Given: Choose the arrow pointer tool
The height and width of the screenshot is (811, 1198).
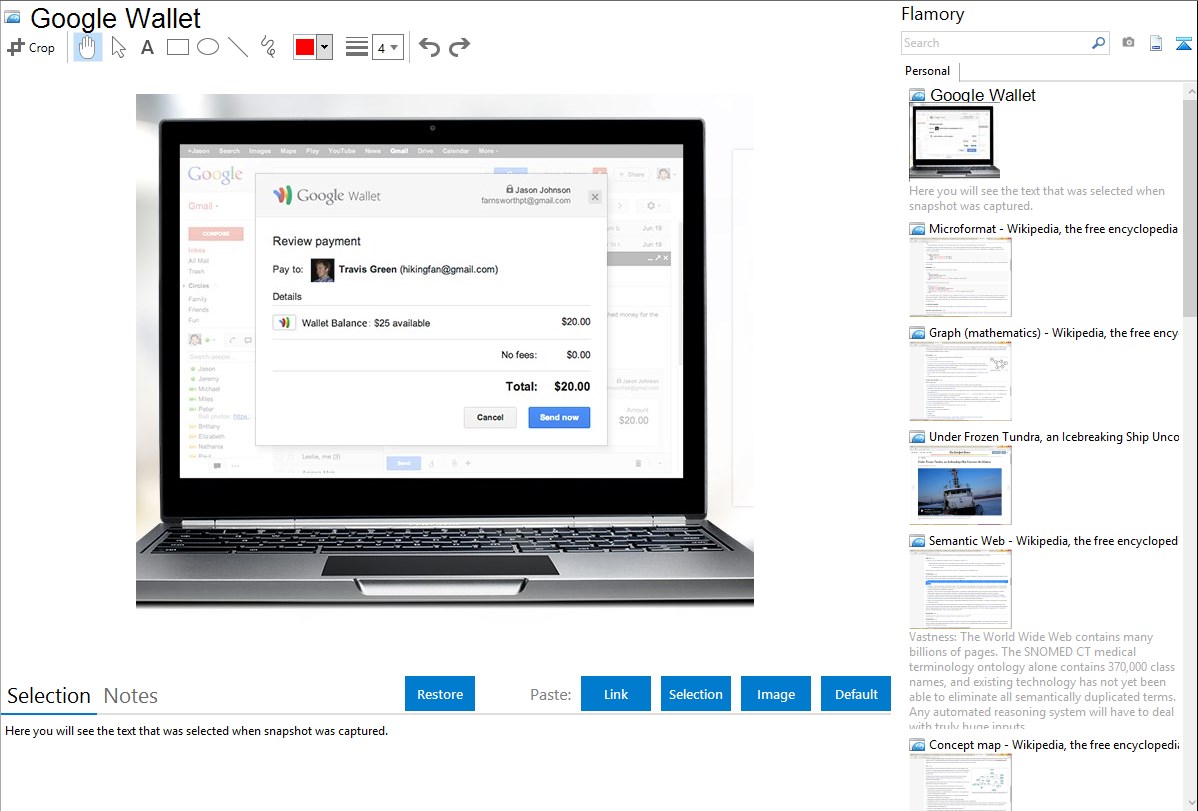Looking at the screenshot, I should (118, 47).
